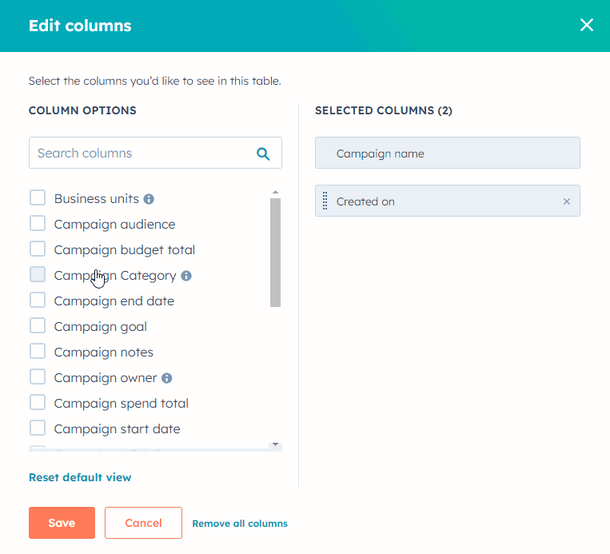The height and width of the screenshot is (554, 610).
Task: Check the Campaign start date option
Action: pyautogui.click(x=37, y=429)
